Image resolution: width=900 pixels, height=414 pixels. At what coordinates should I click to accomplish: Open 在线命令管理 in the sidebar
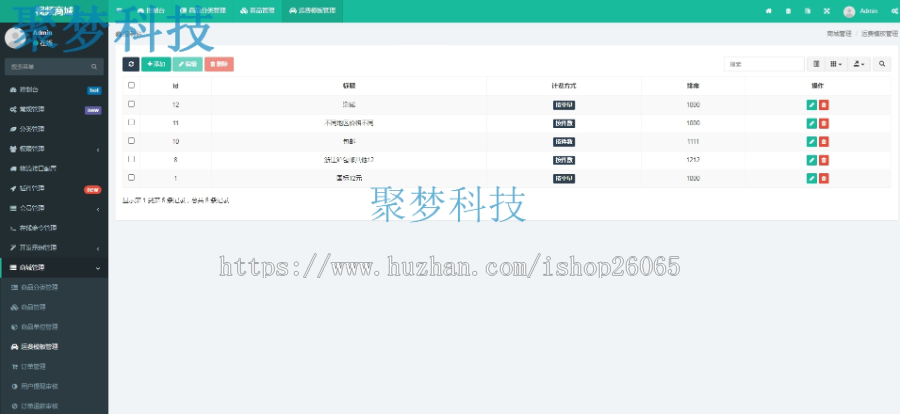tap(54, 229)
